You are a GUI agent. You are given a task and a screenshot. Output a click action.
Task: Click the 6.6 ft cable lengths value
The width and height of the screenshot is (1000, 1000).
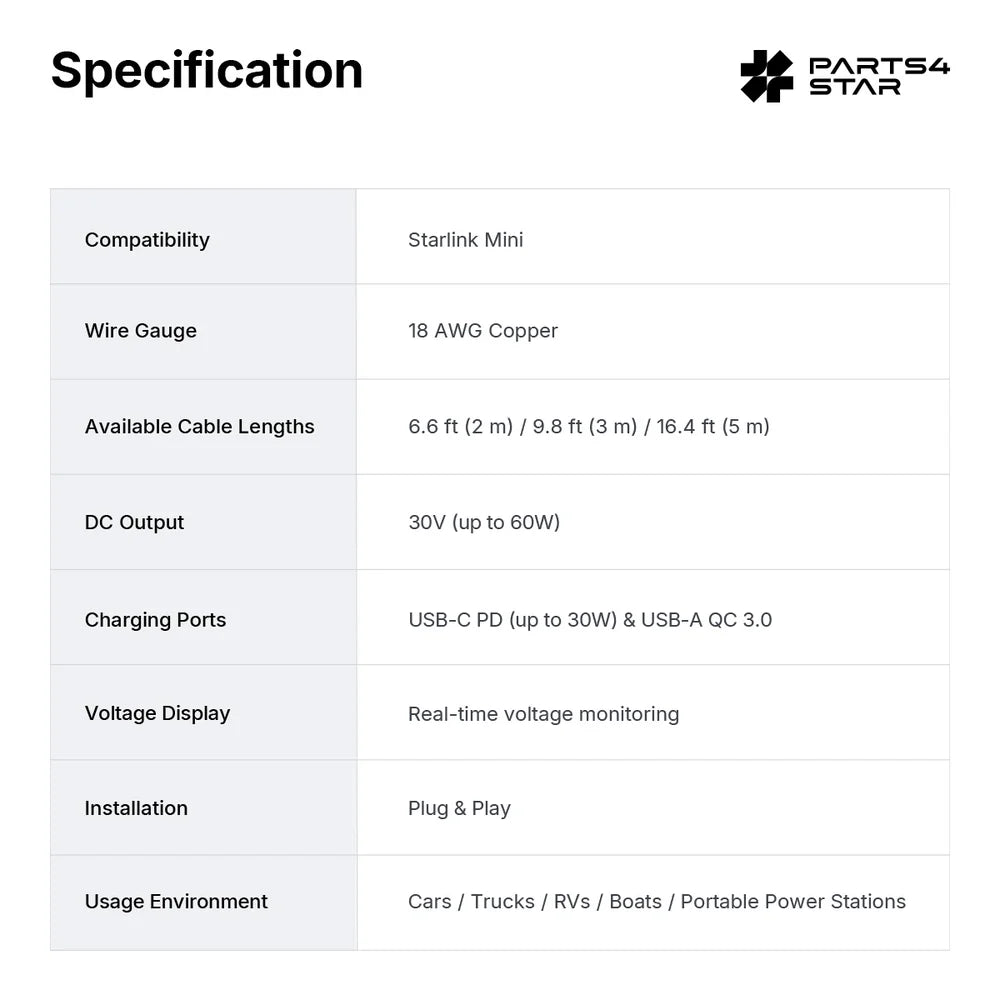589,426
